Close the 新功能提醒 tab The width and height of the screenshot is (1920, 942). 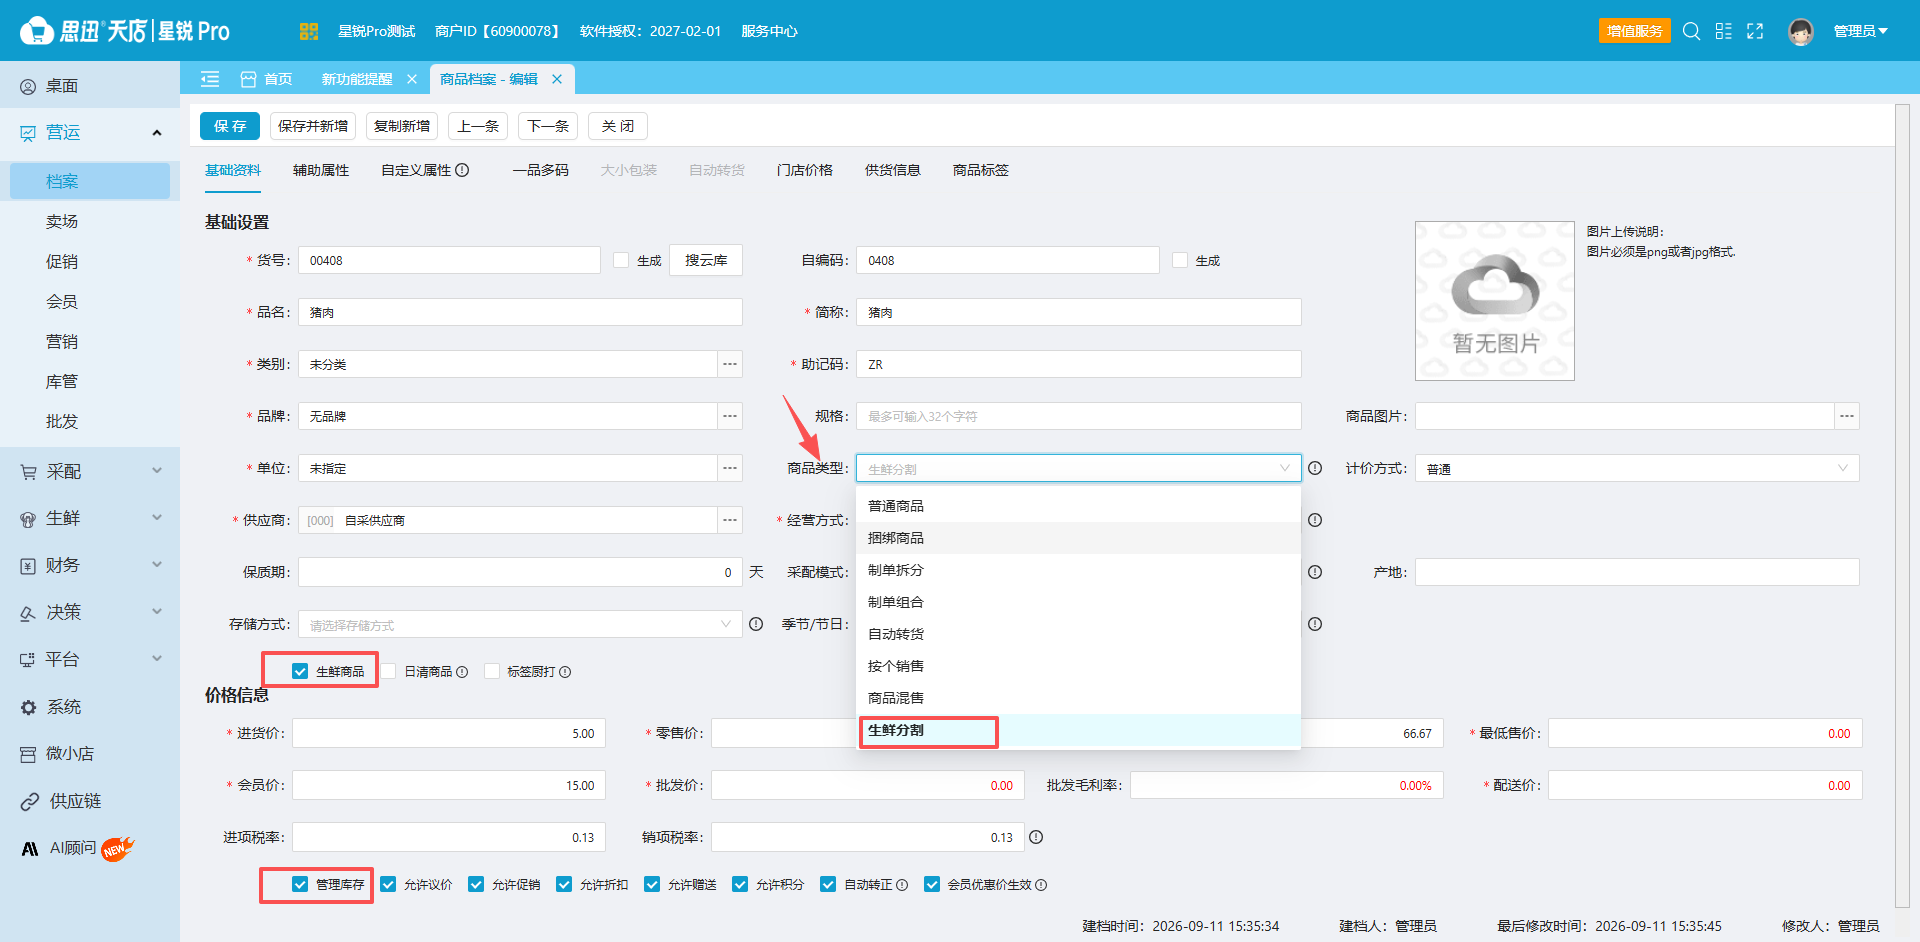[x=412, y=79]
